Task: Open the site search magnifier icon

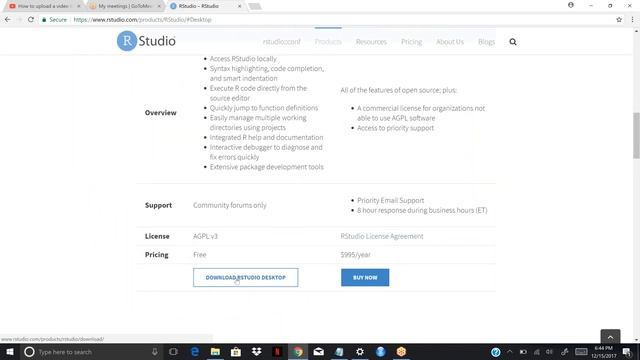Action: pyautogui.click(x=513, y=42)
